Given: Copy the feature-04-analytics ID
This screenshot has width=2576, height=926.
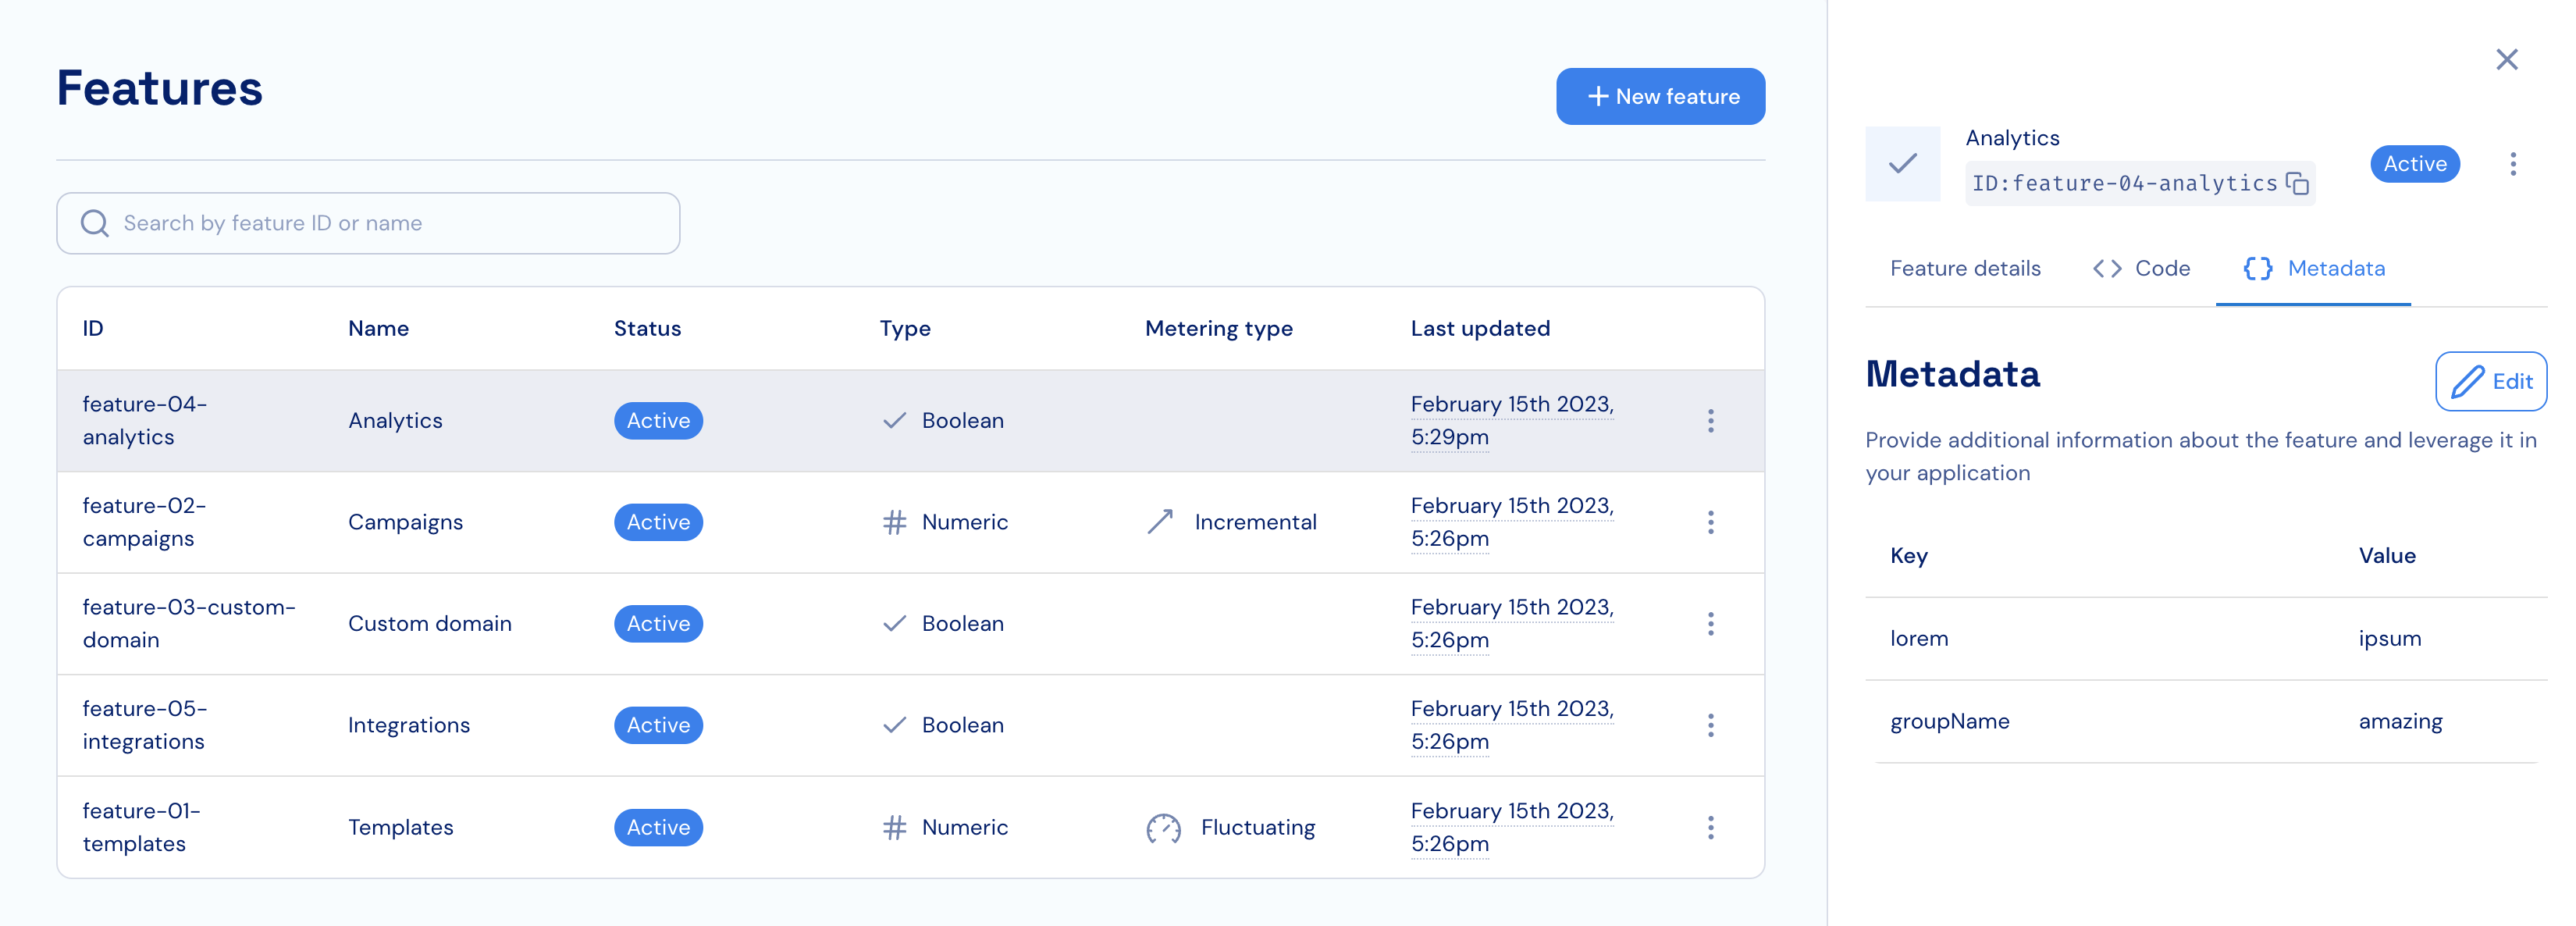Looking at the screenshot, I should coord(2297,183).
